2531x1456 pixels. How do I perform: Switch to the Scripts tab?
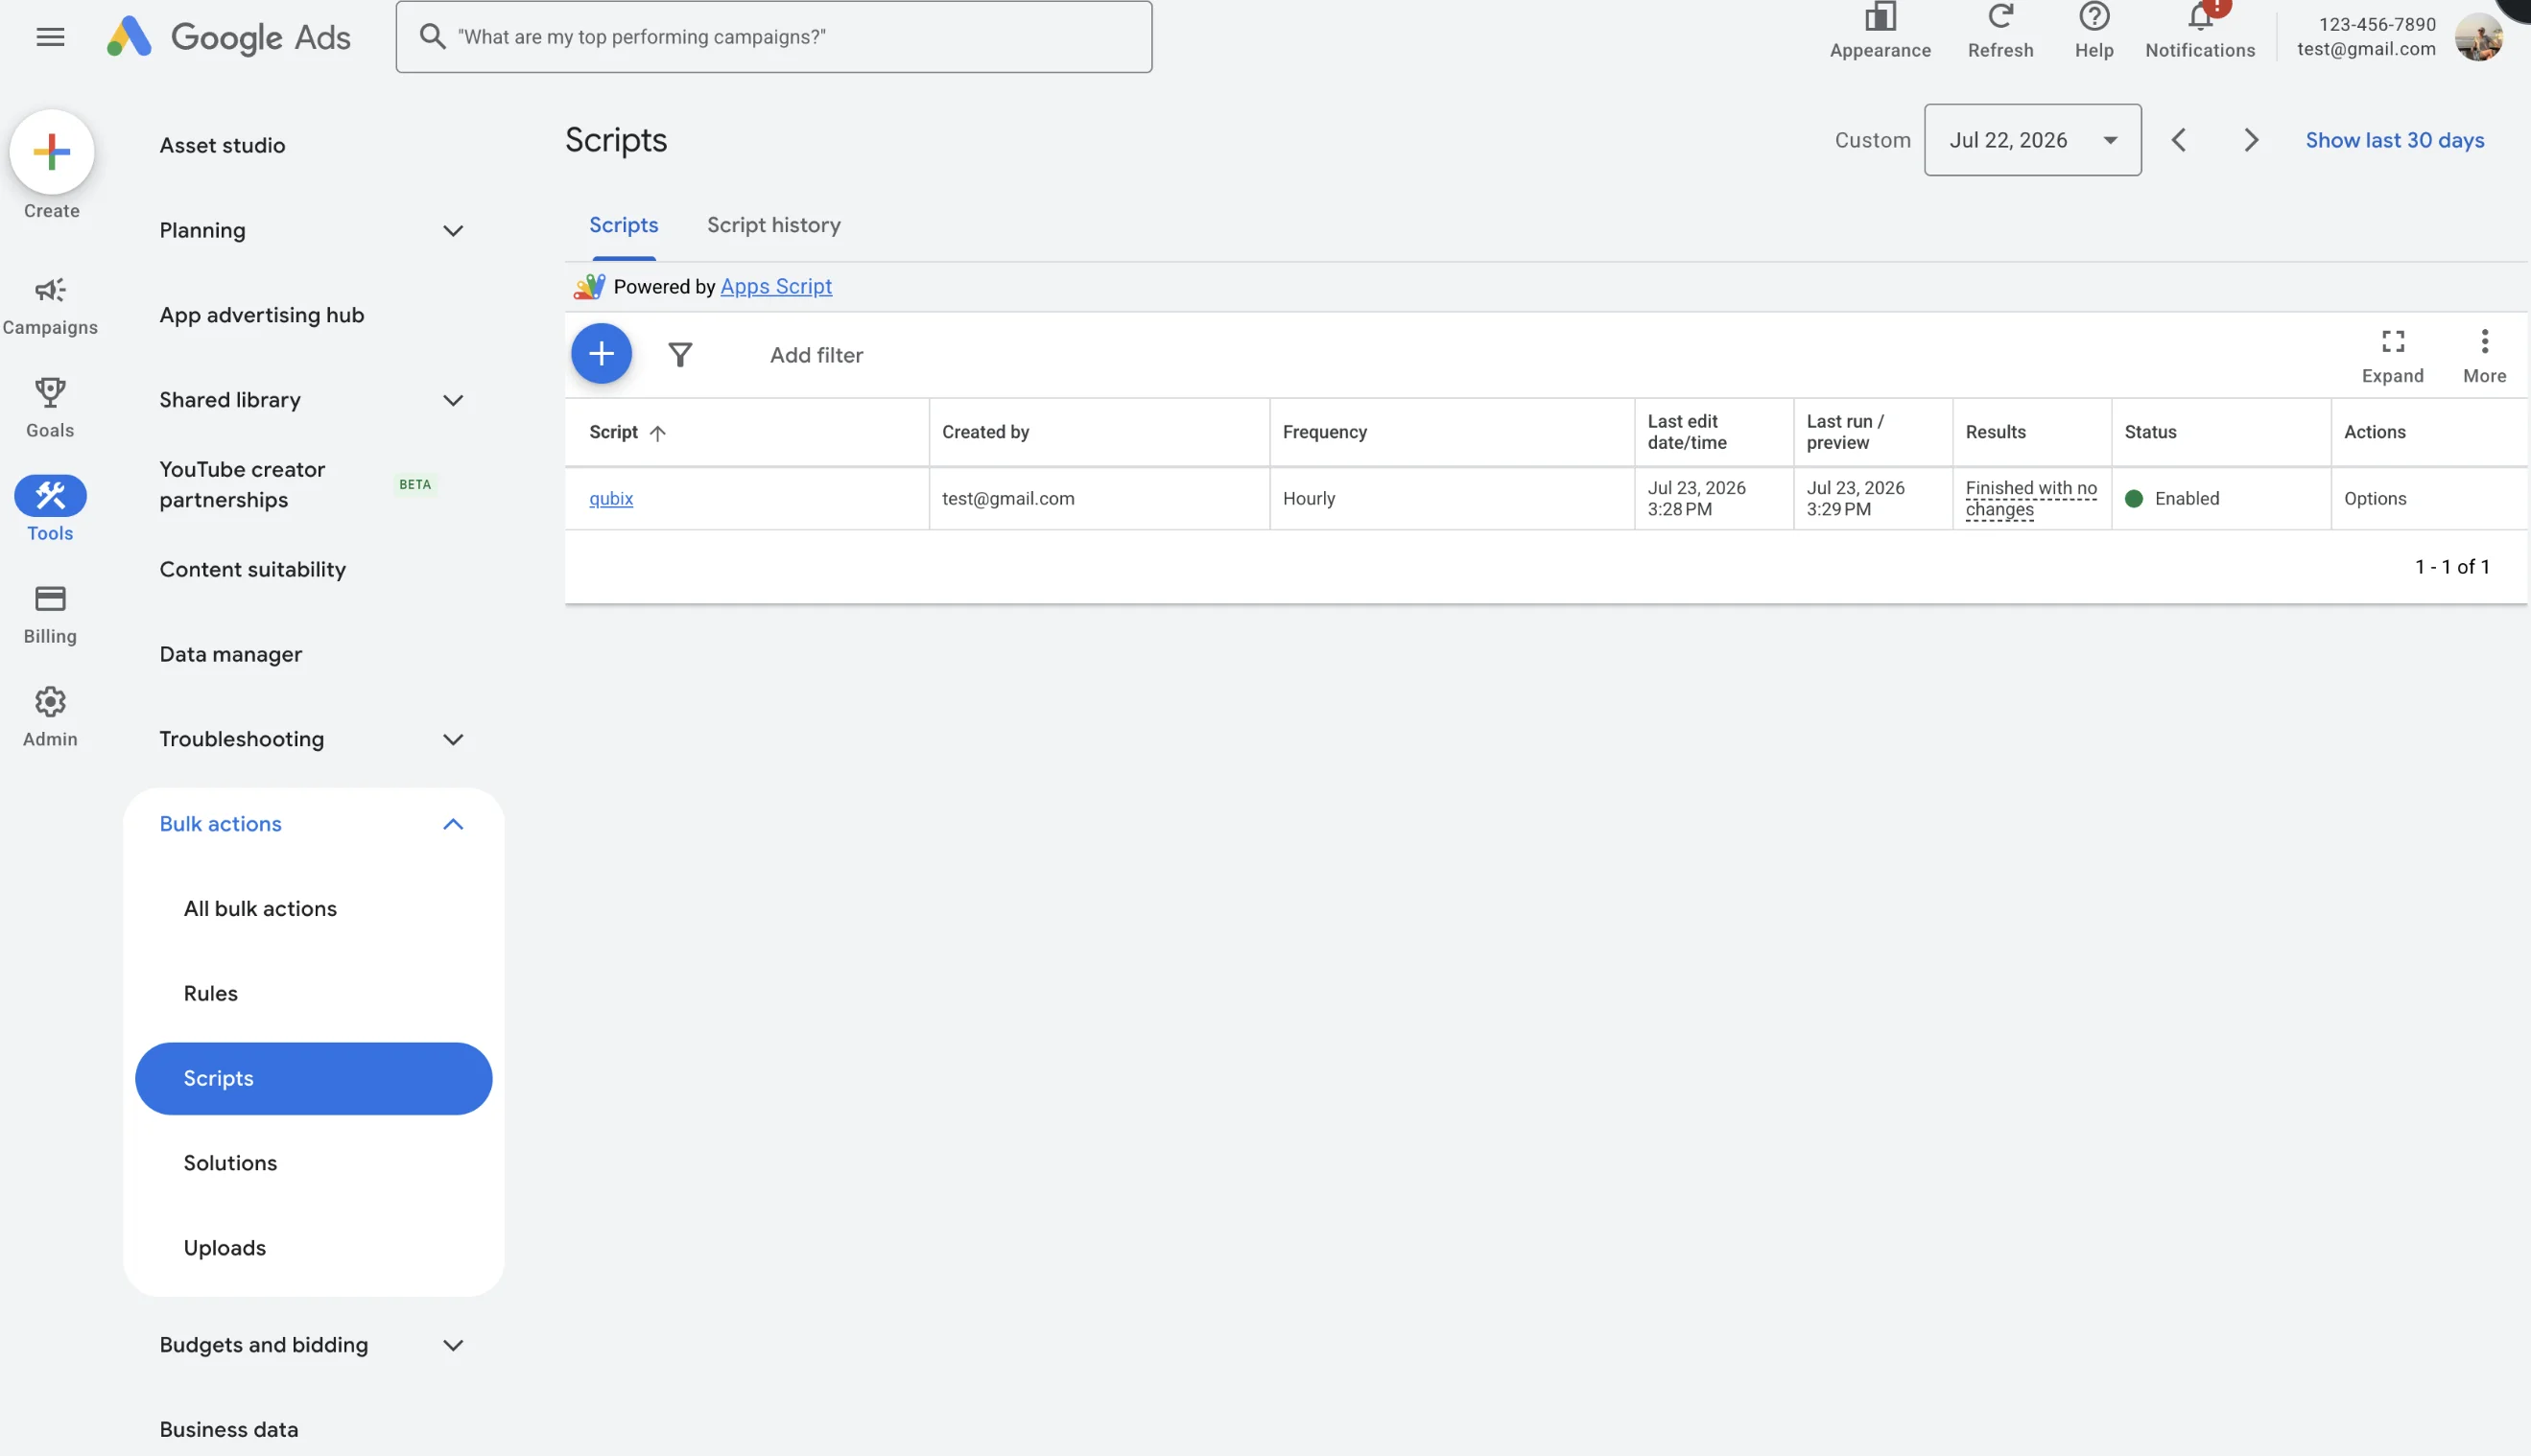point(623,226)
